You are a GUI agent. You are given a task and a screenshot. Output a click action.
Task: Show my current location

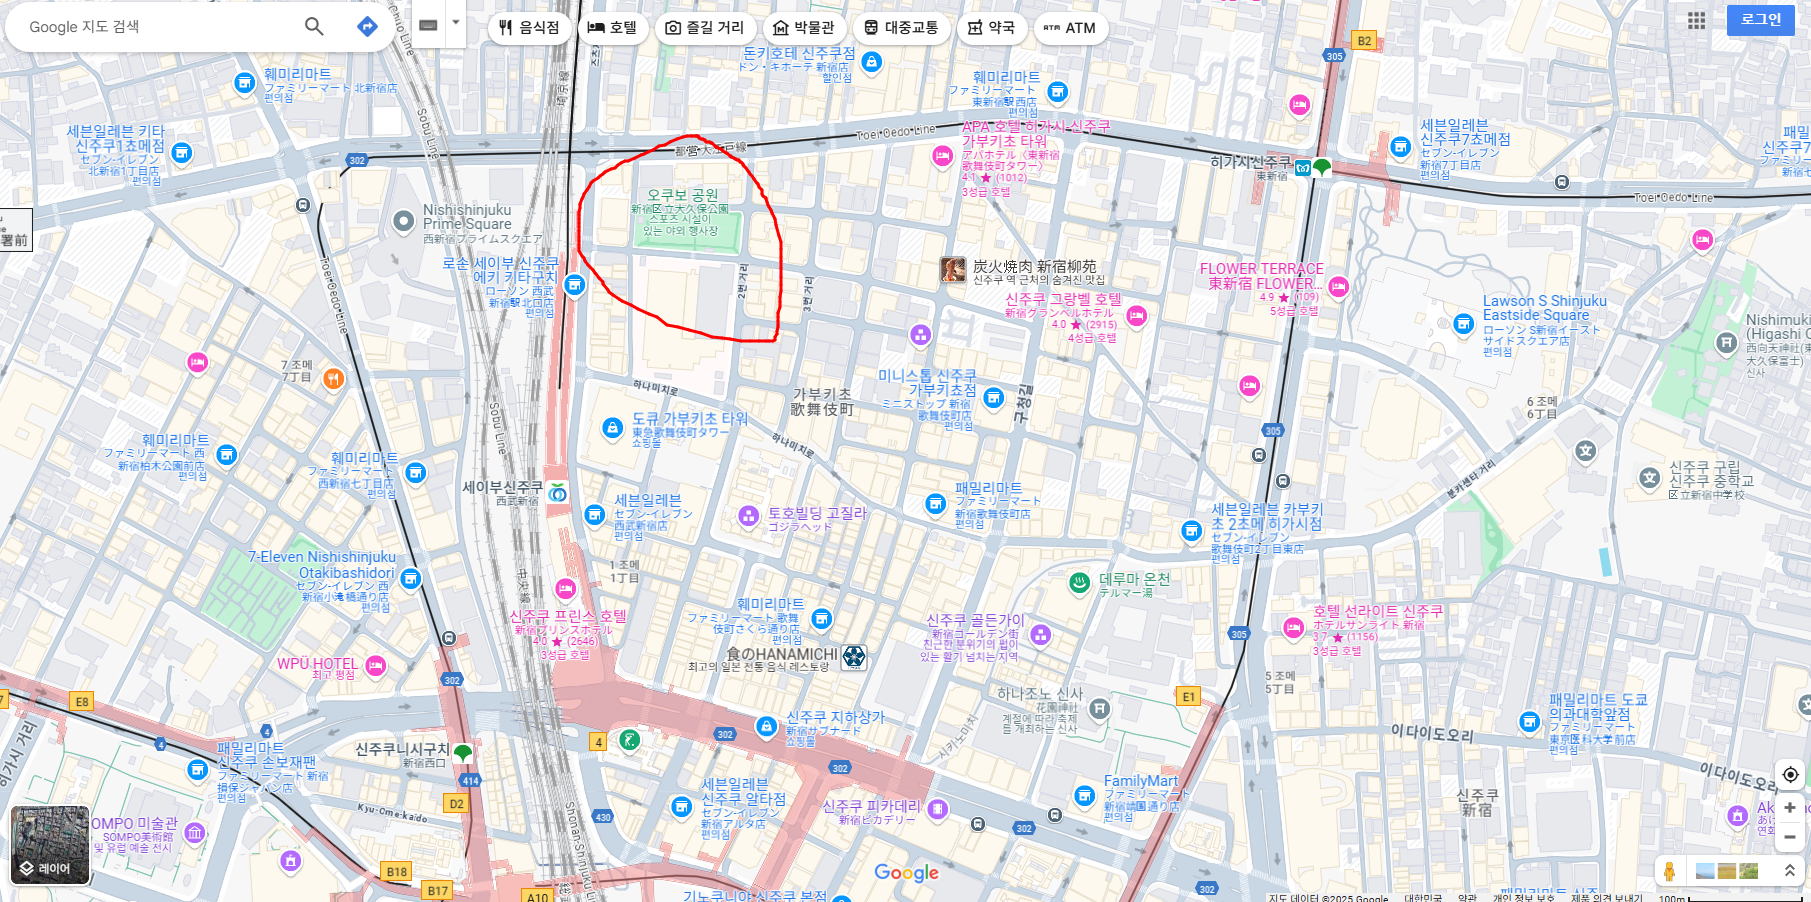1790,774
